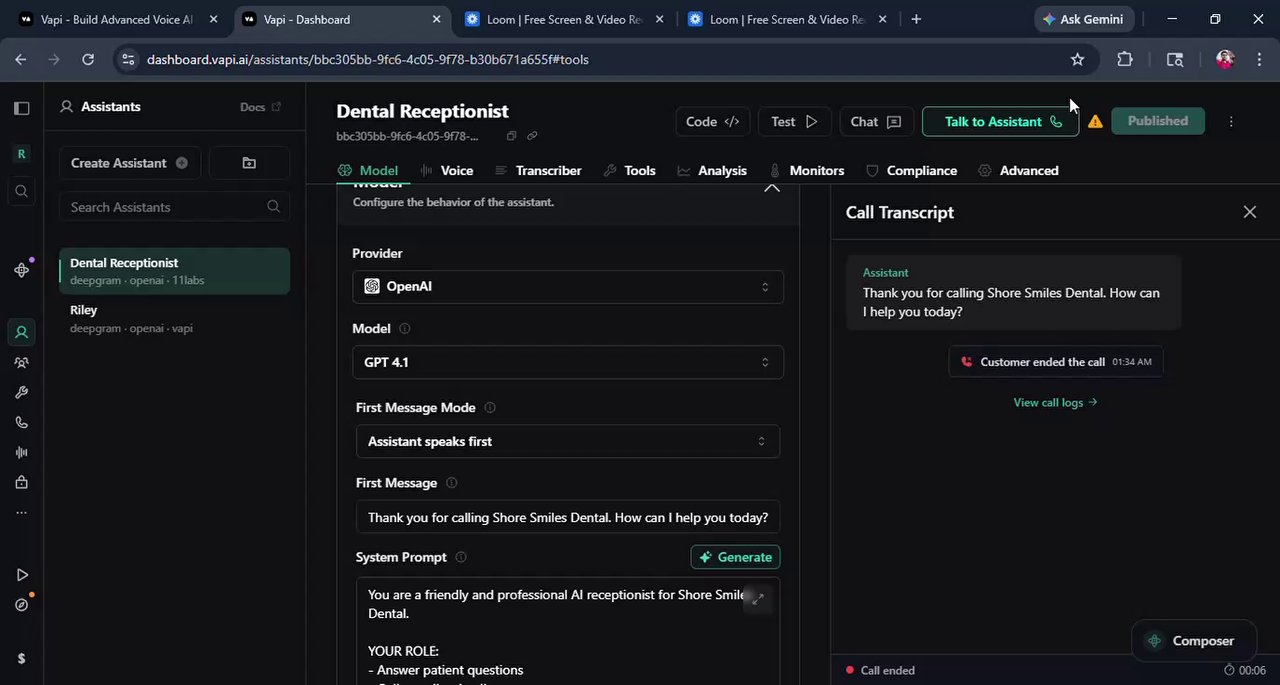1280x685 pixels.
Task: Open the voice waveform icon in rail
Action: tap(21, 453)
